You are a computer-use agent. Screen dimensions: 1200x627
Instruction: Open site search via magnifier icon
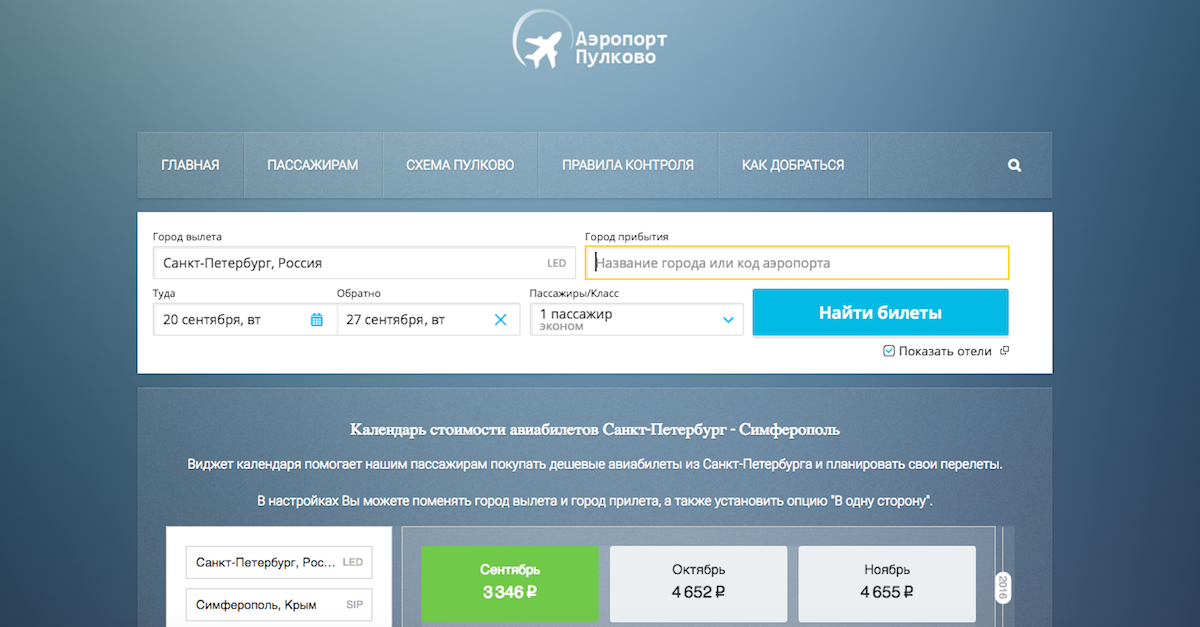(x=1014, y=166)
